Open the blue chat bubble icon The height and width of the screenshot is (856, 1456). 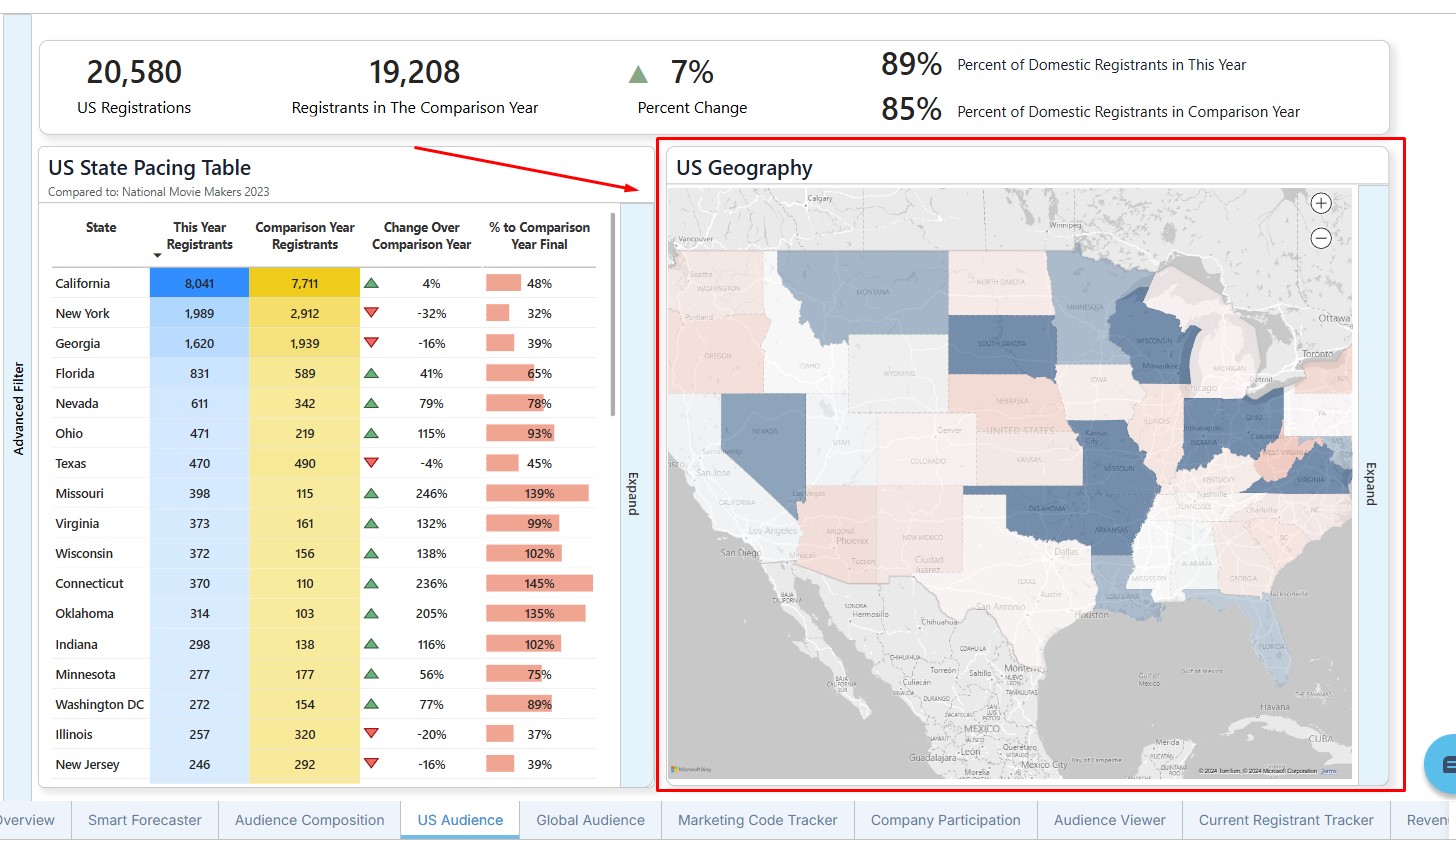(x=1443, y=765)
